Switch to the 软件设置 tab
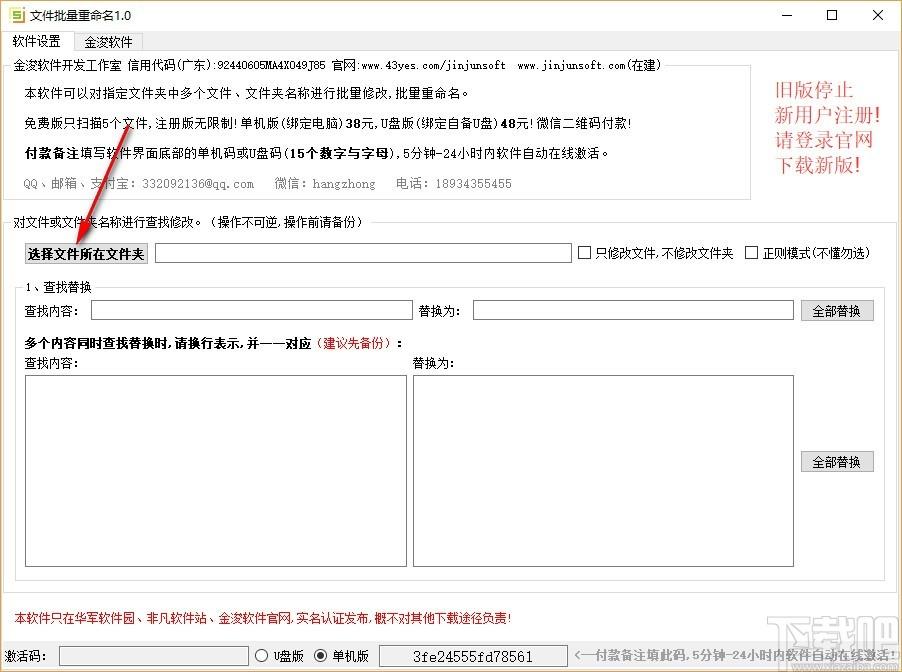The width and height of the screenshot is (902, 672). tap(37, 41)
